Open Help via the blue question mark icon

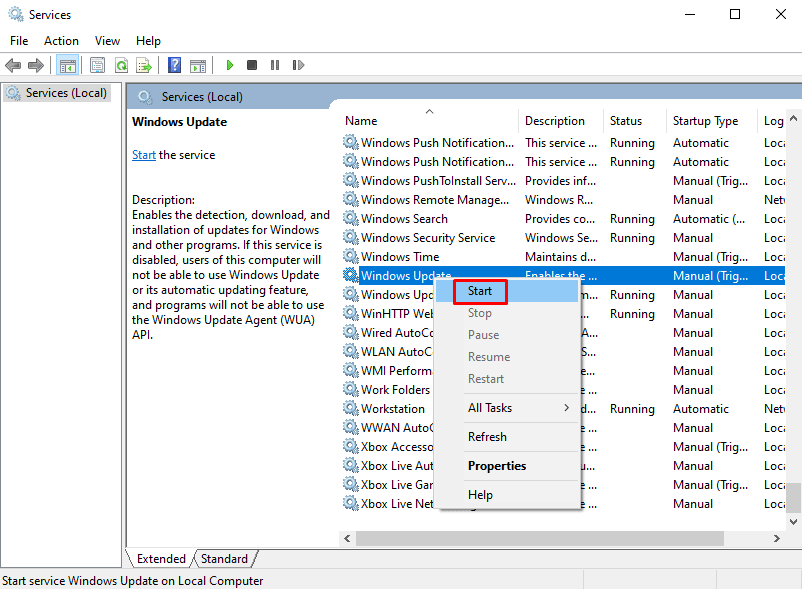pos(174,66)
